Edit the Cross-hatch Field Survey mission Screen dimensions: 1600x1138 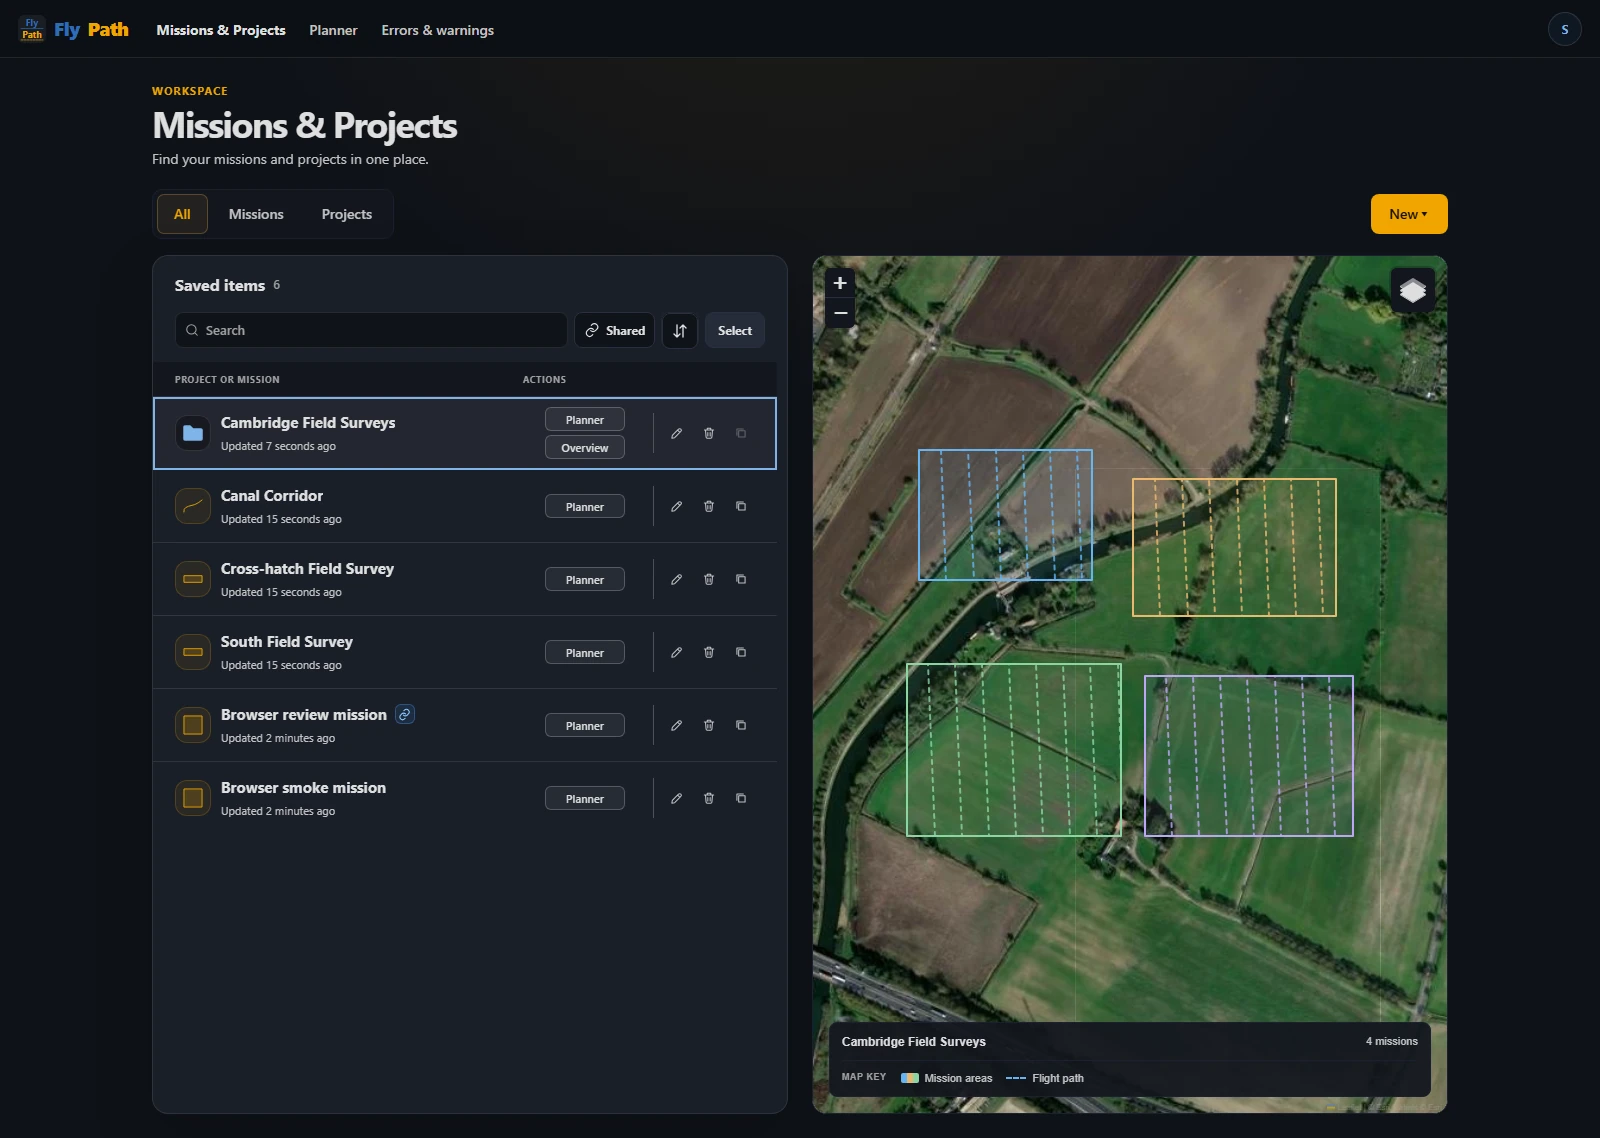tap(677, 579)
